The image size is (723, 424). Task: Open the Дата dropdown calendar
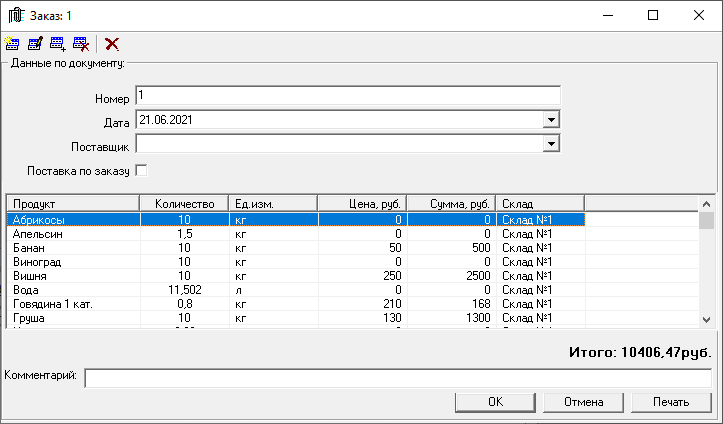(x=550, y=120)
